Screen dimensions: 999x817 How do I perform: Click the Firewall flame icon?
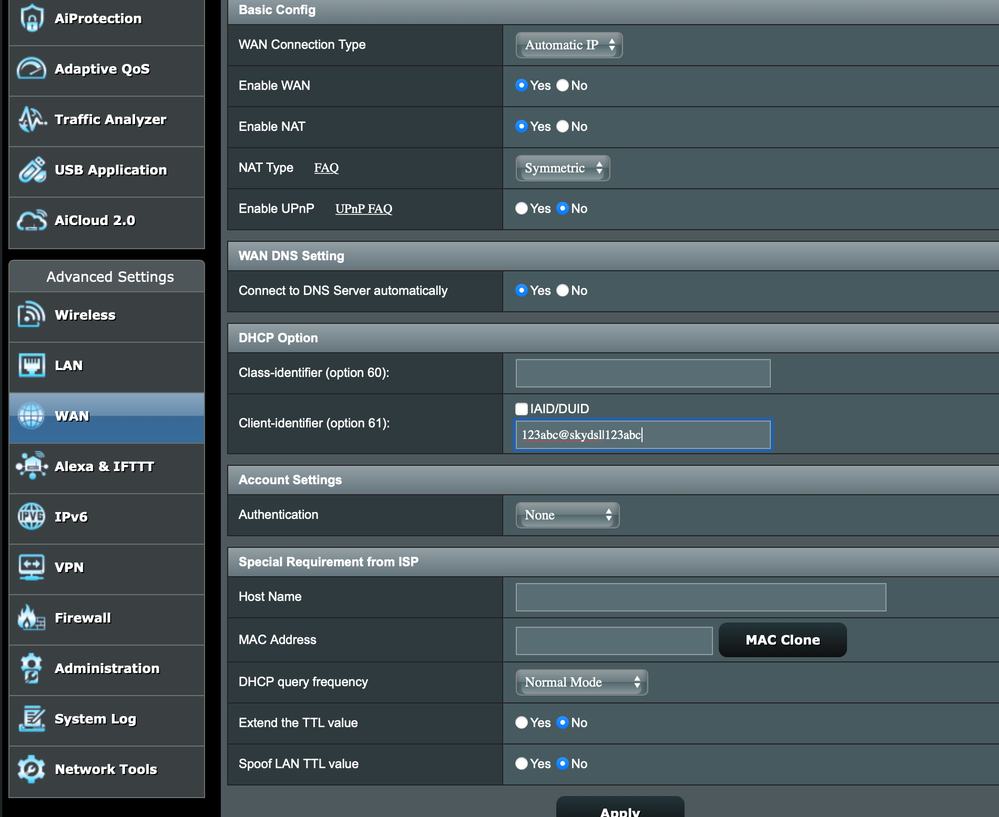click(32, 618)
